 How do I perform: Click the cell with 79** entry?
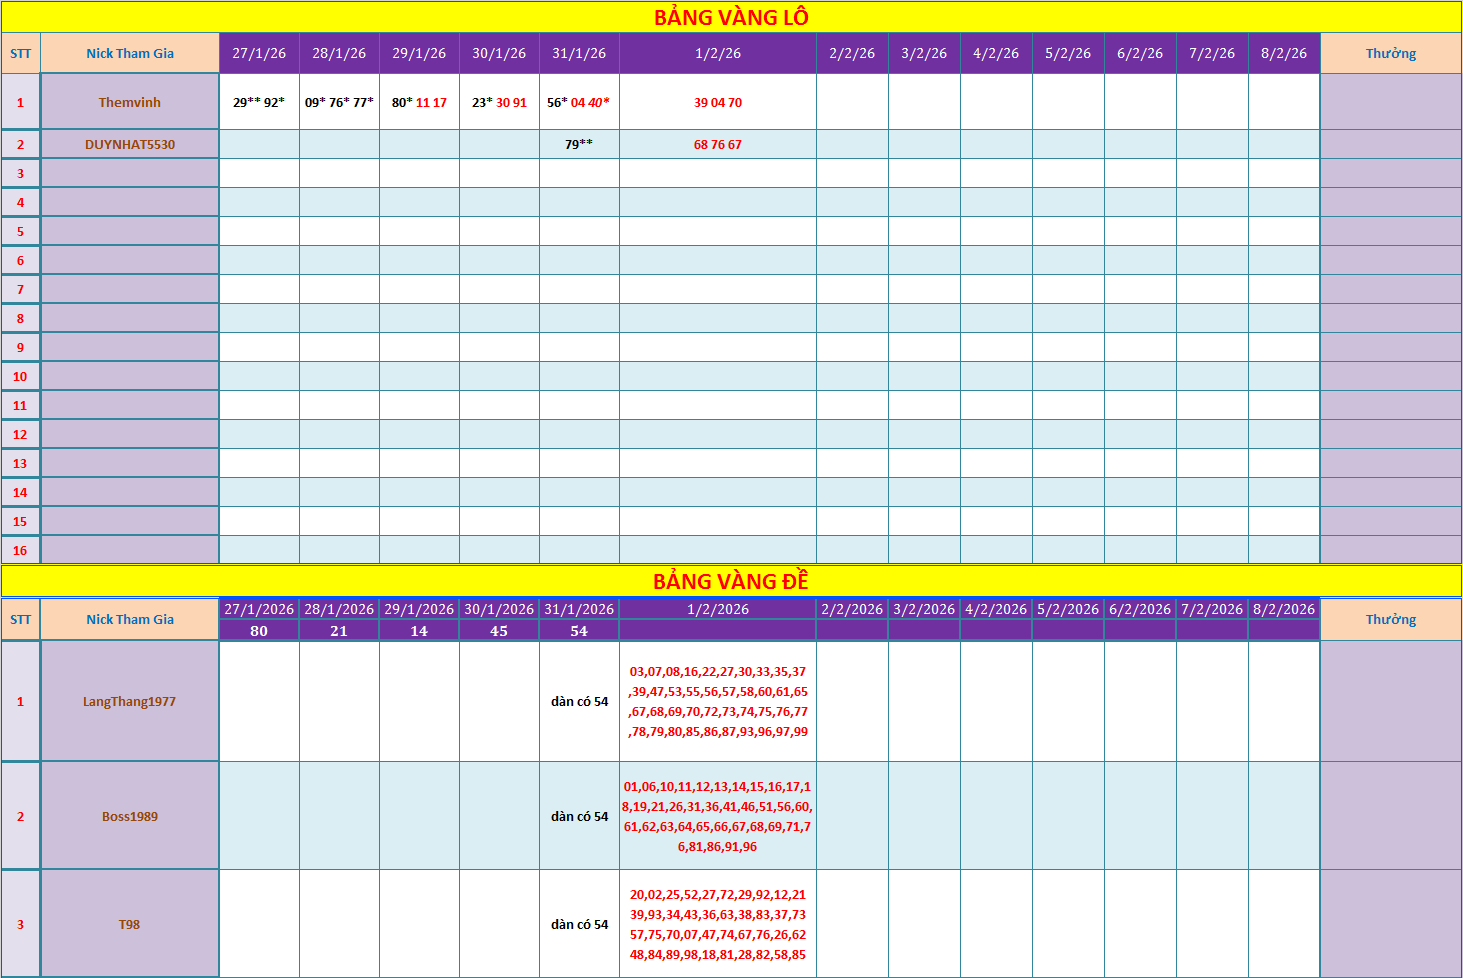[579, 144]
